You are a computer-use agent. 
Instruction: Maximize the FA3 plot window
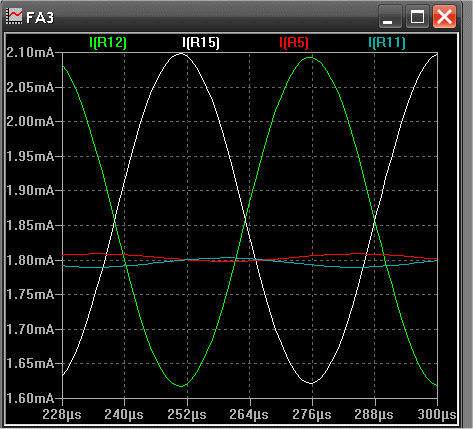pyautogui.click(x=417, y=16)
